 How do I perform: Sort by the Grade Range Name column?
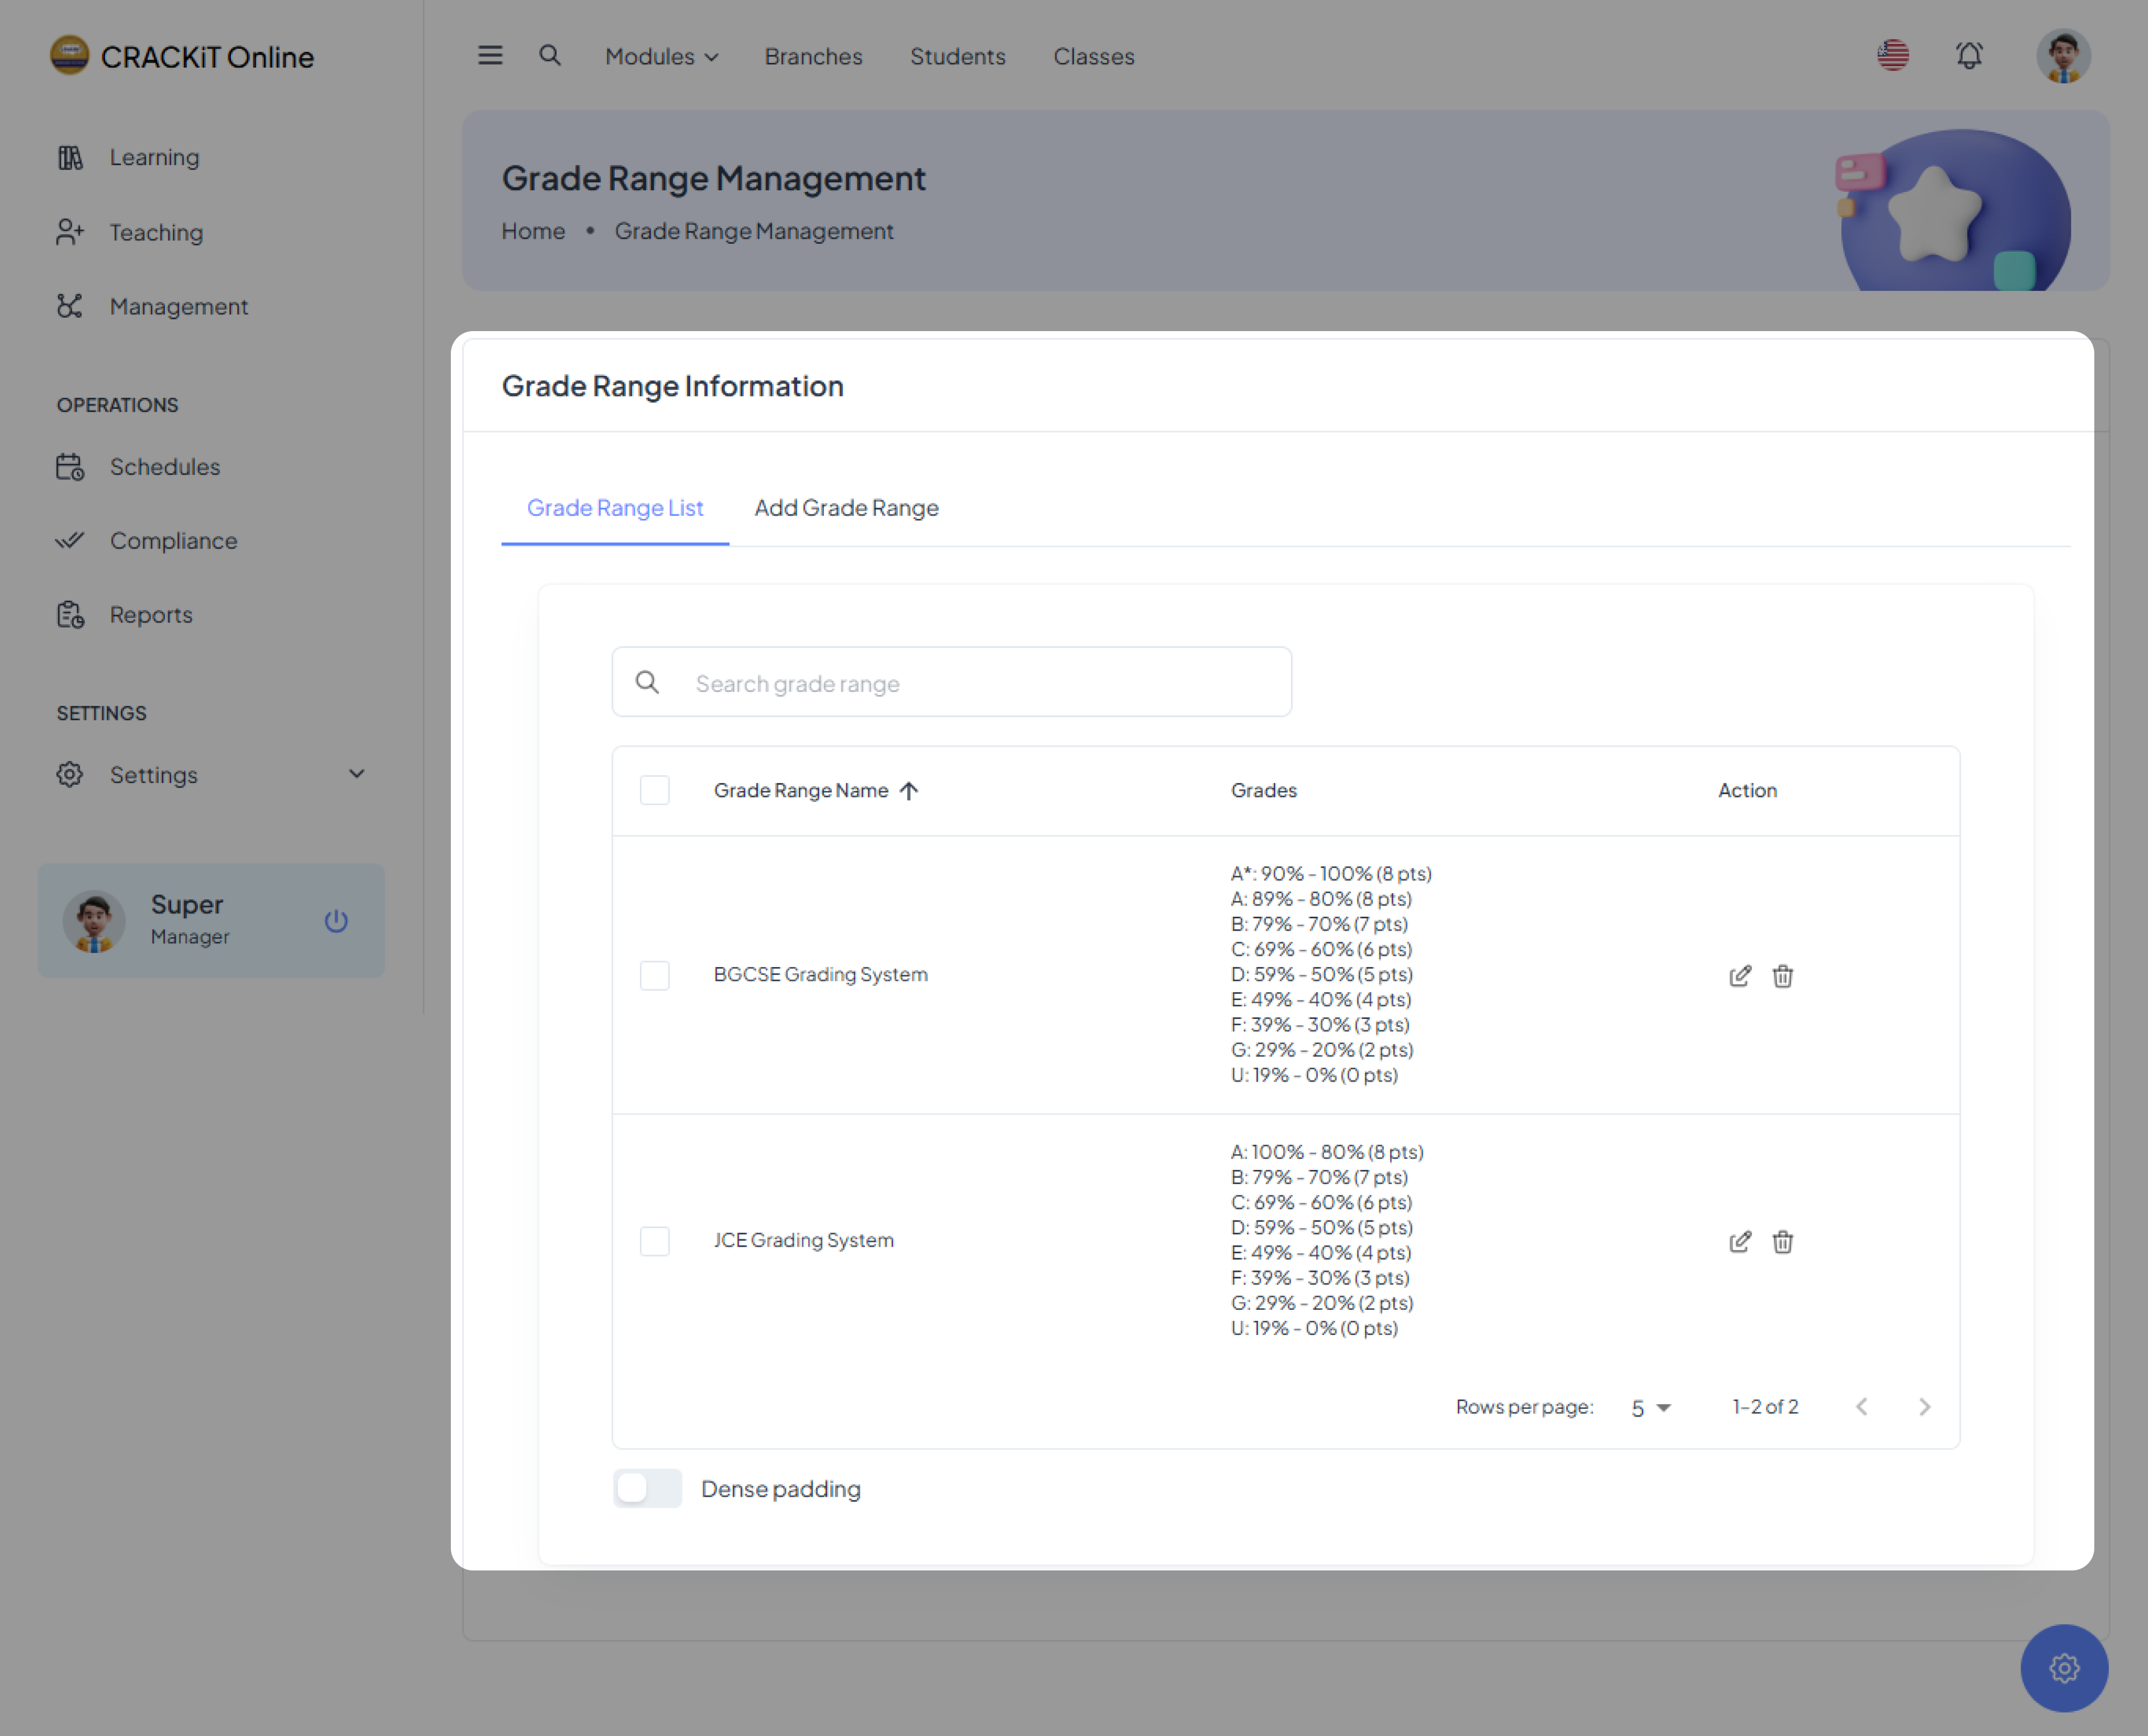[801, 790]
